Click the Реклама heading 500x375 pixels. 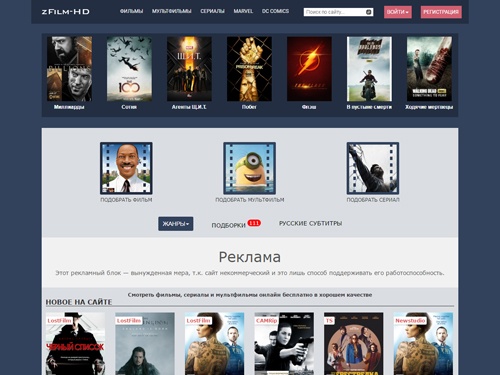[250, 257]
